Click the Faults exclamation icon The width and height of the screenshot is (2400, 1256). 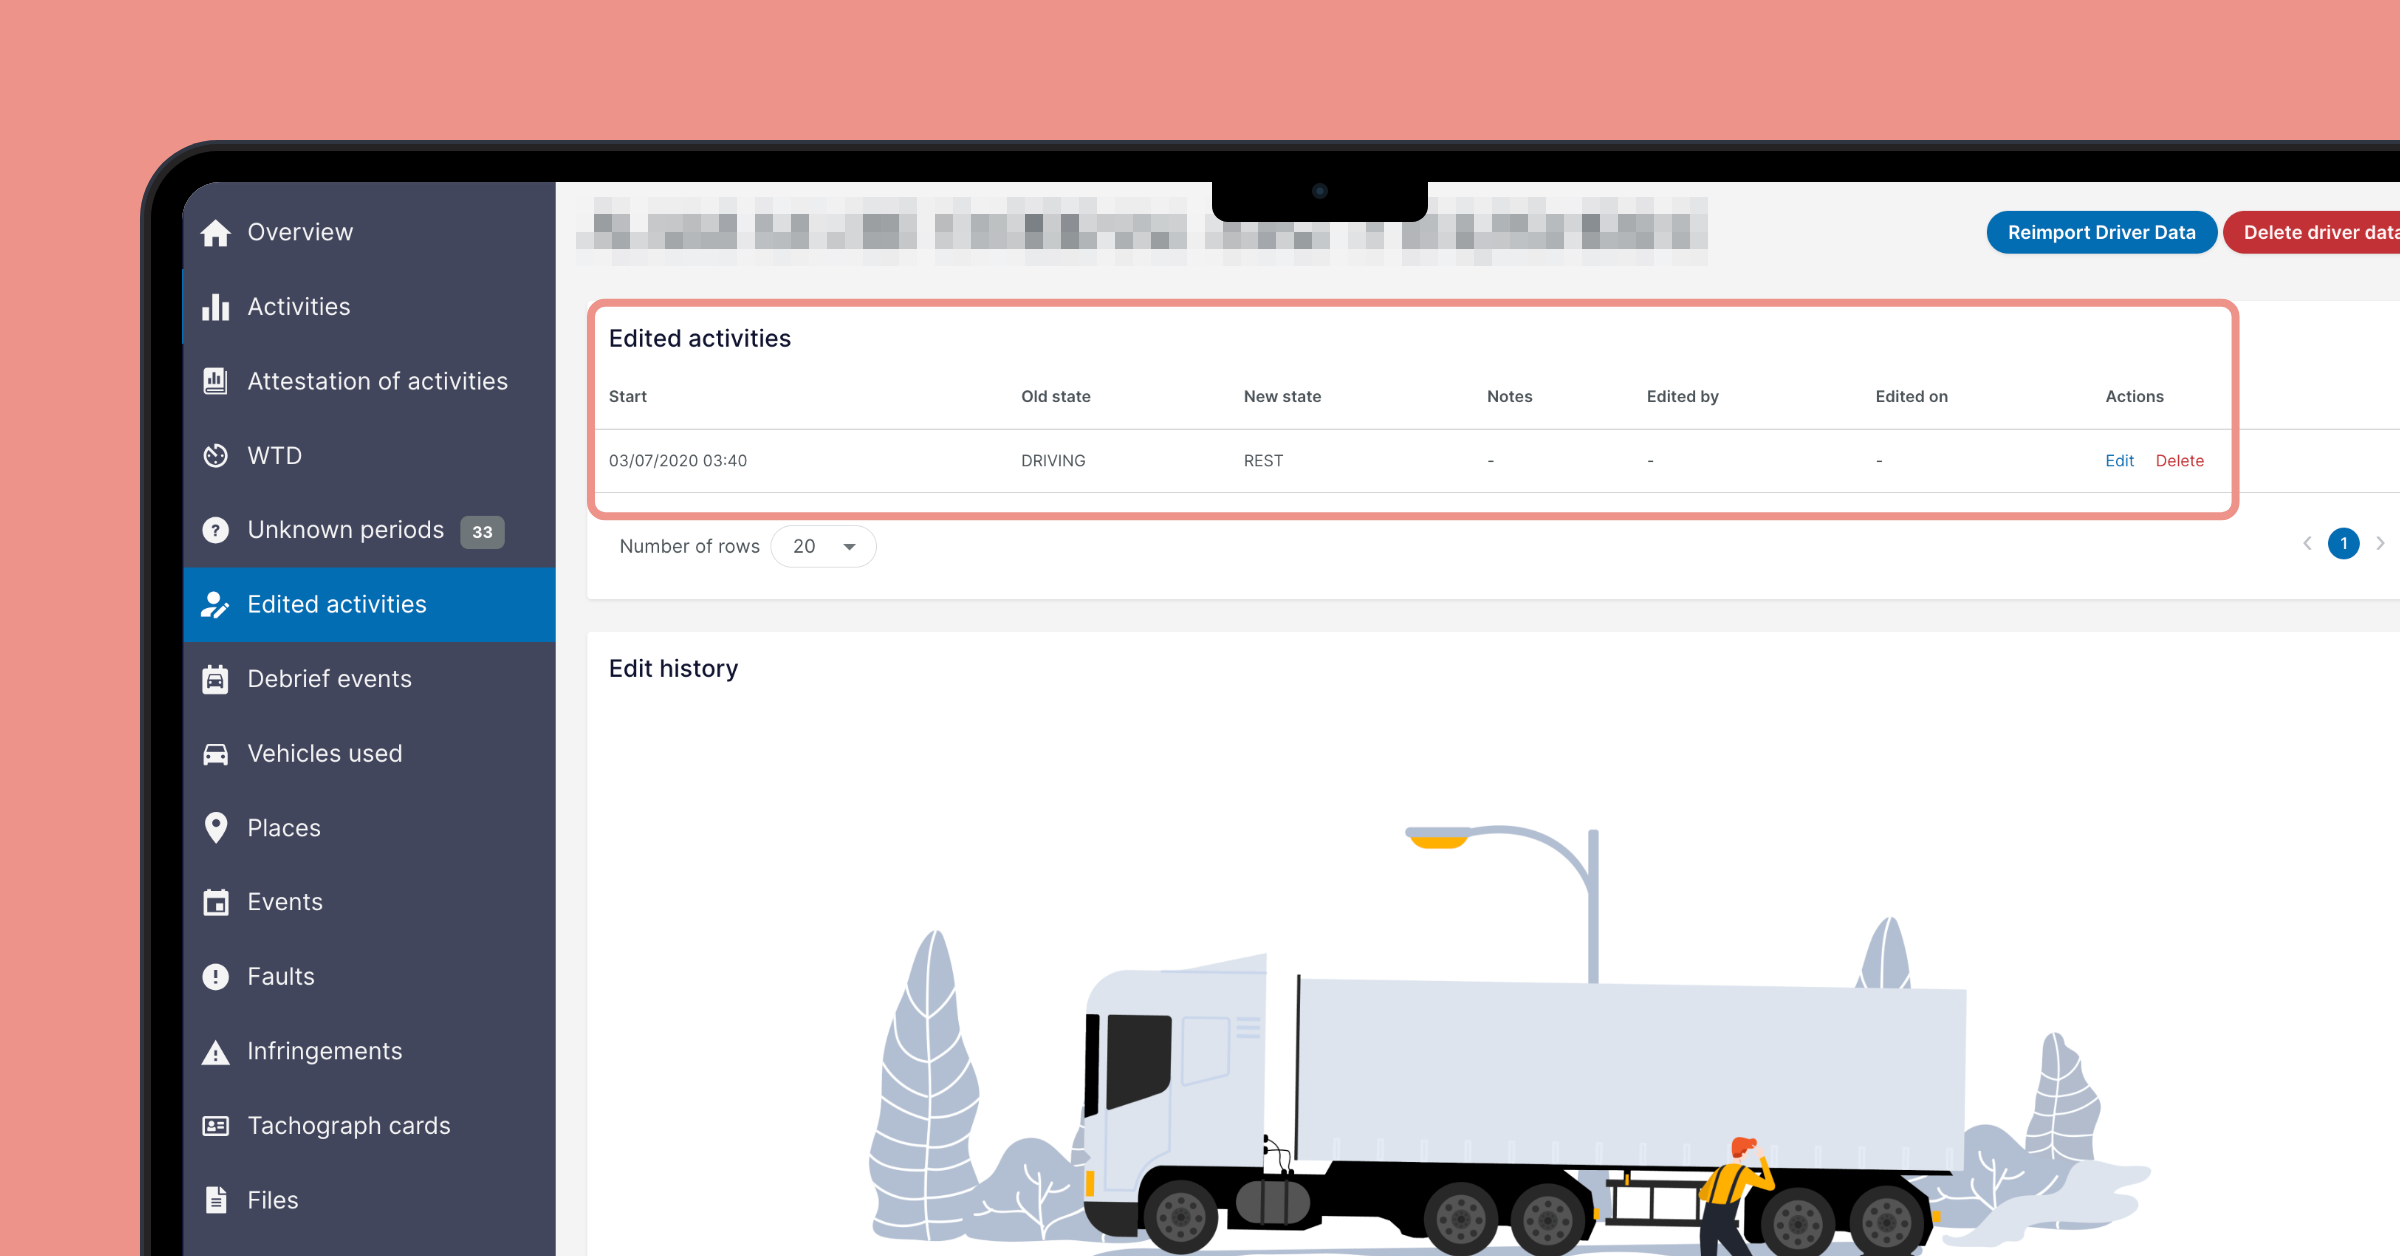pyautogui.click(x=215, y=977)
